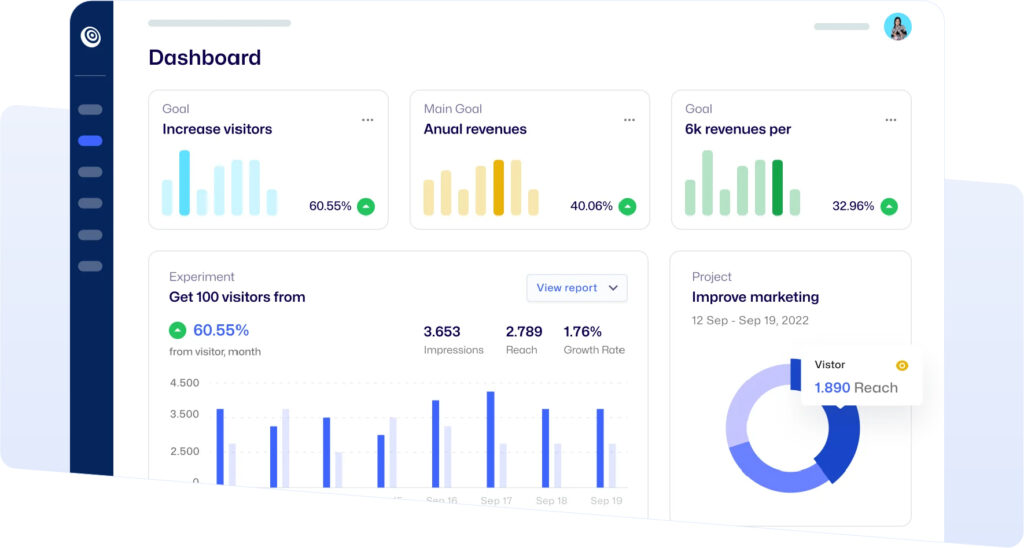Viewport: 1024px width, 548px height.
Task: Click green up arrow beside 40.06%
Action: tap(627, 207)
